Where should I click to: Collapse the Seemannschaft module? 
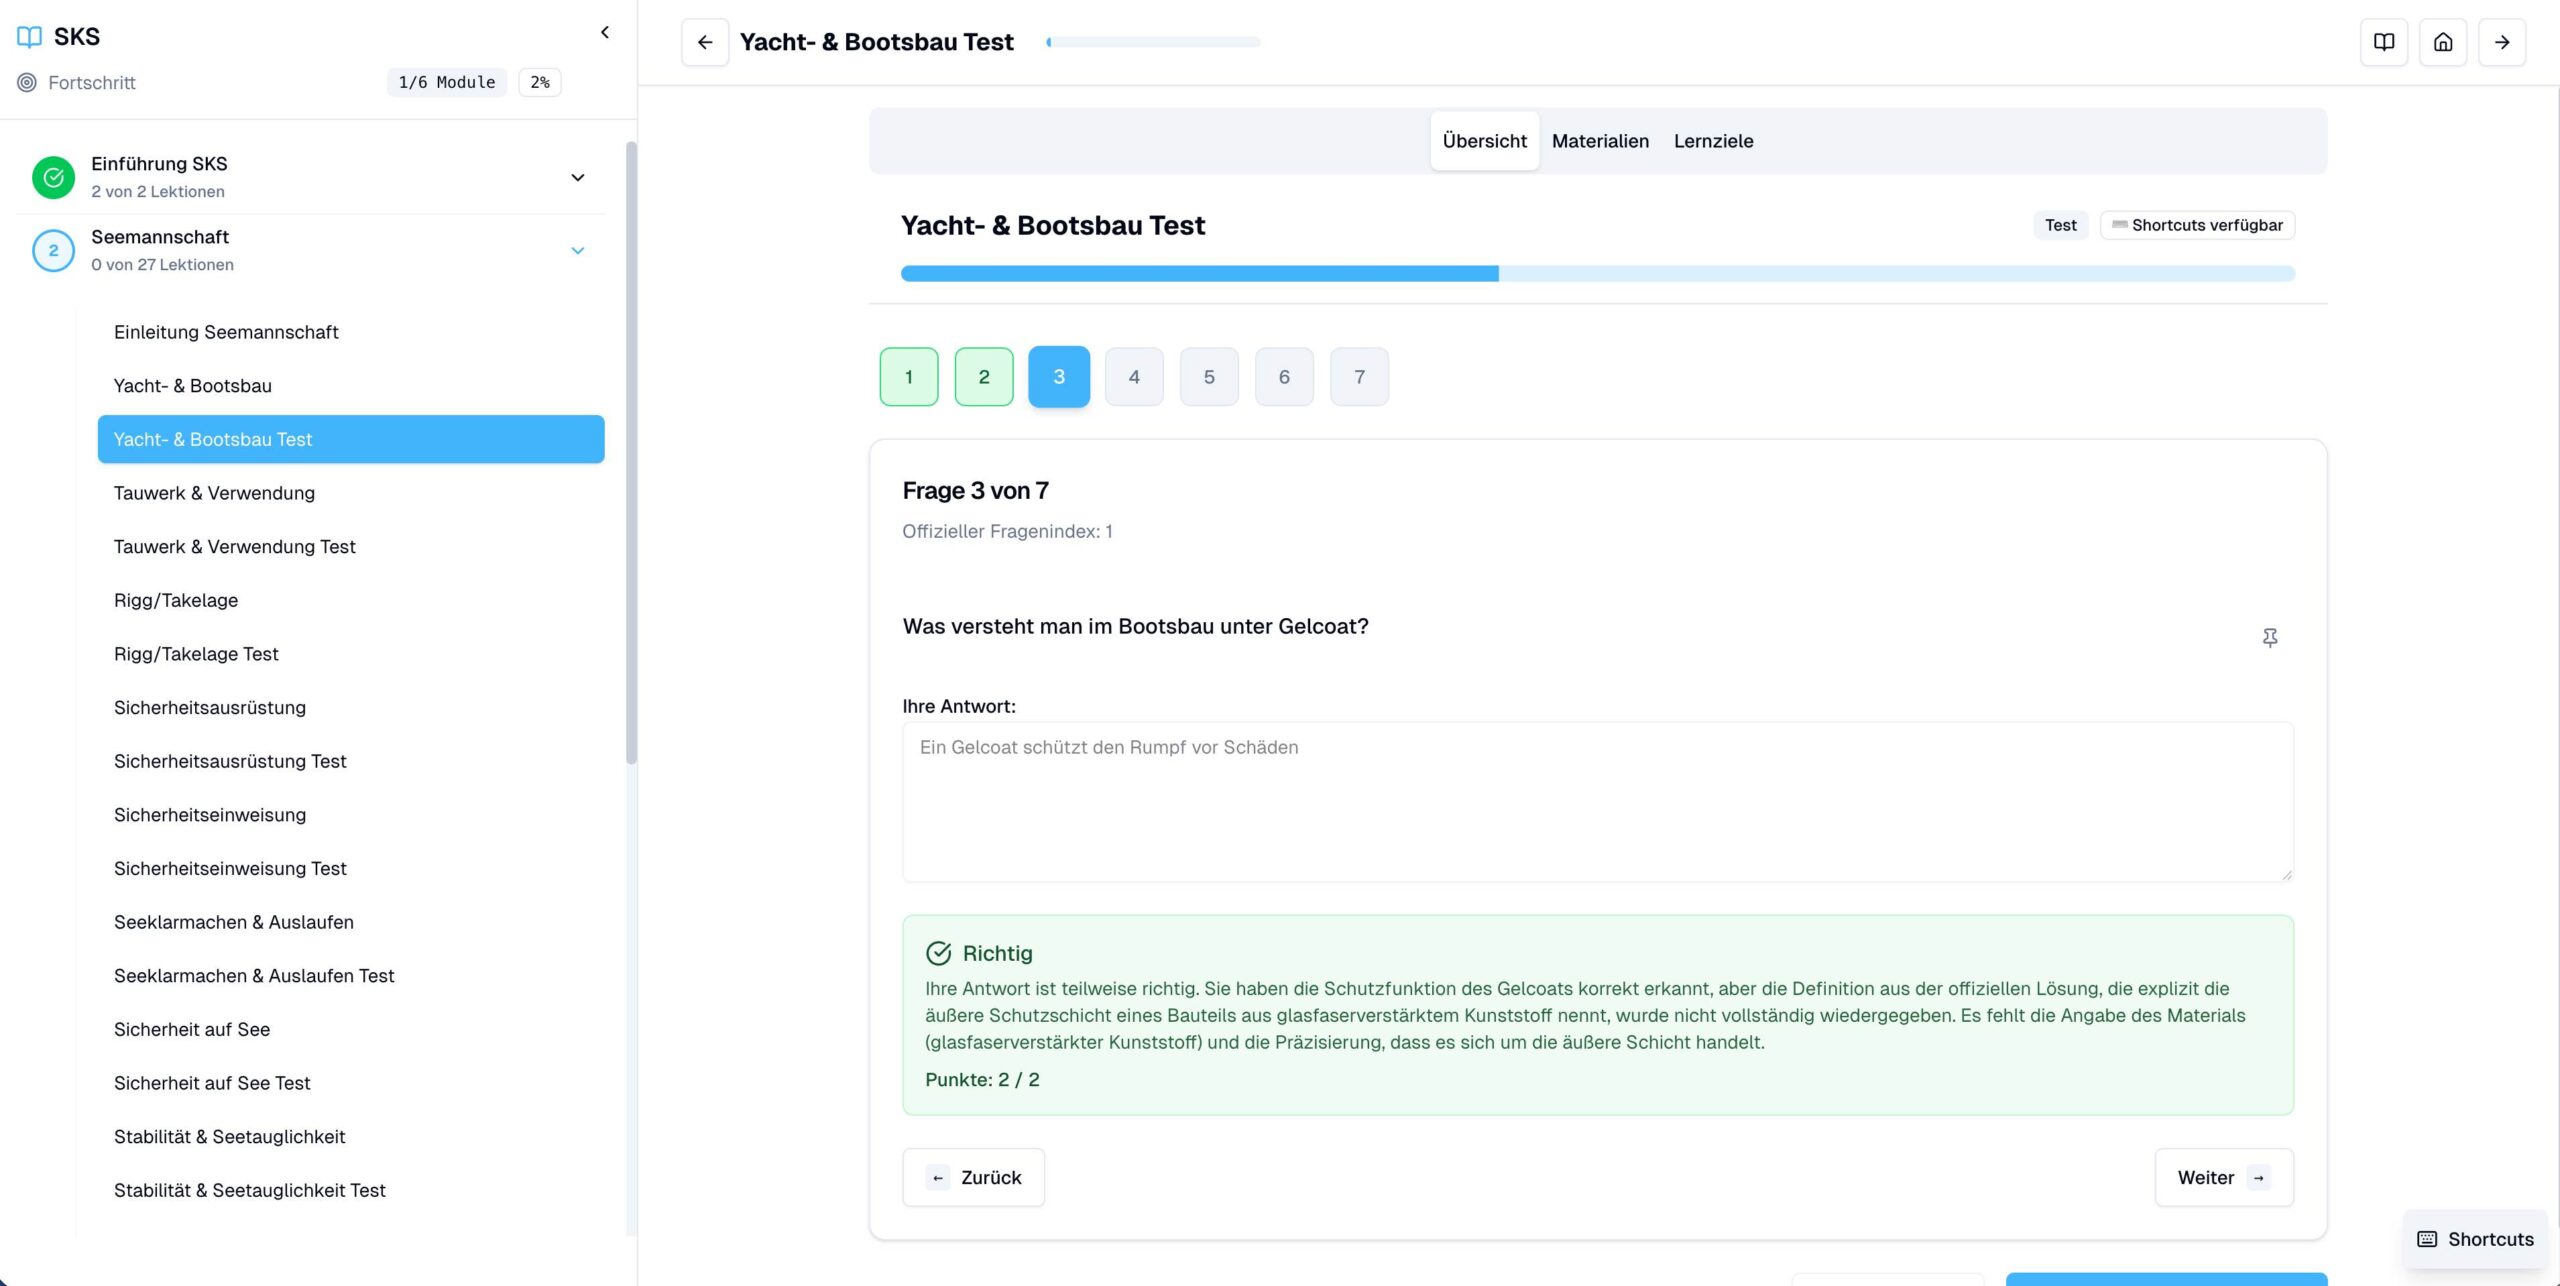577,250
